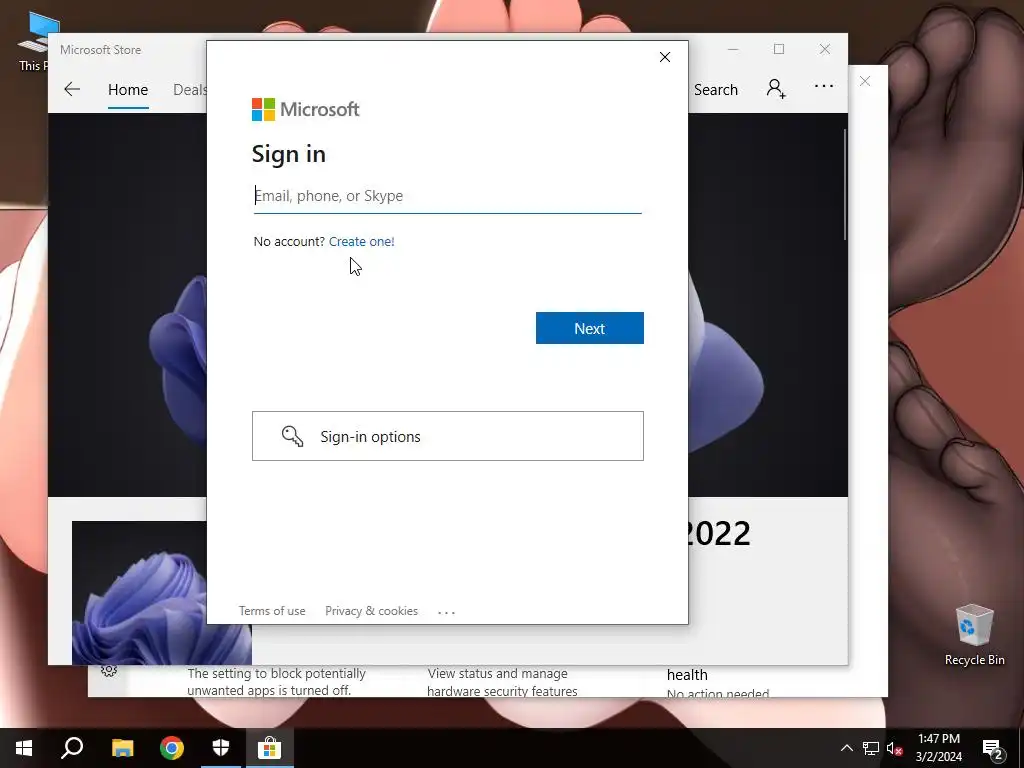Switch to Windows Security on the taskbar

point(221,748)
